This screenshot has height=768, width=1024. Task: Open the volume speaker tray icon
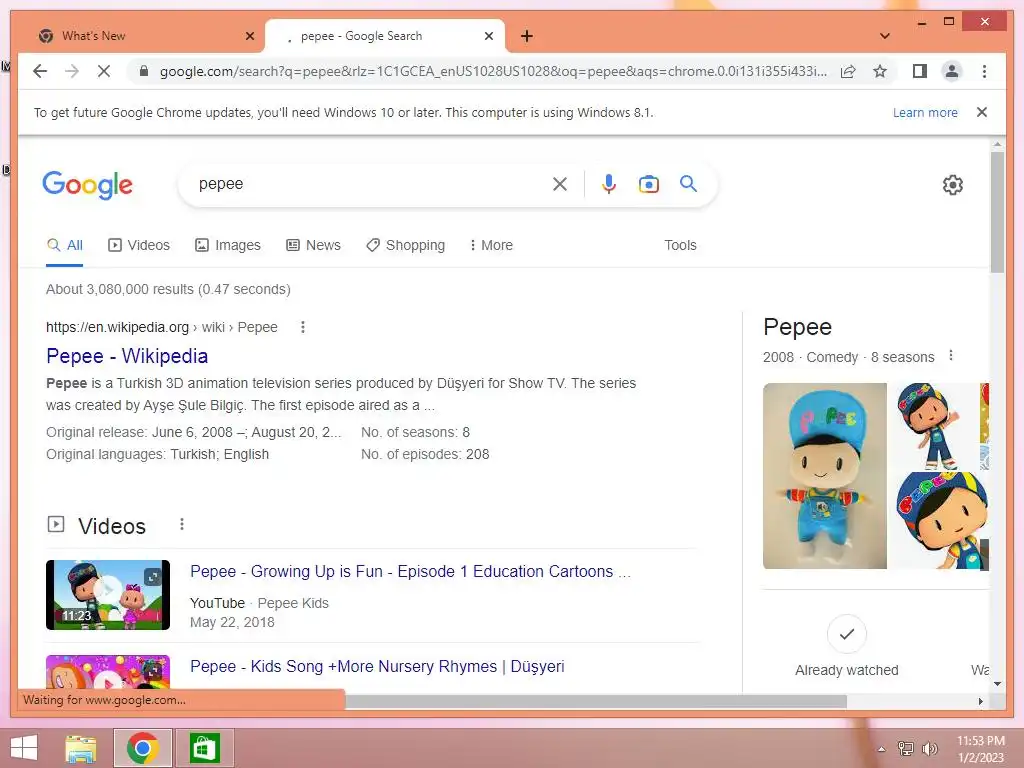point(929,749)
